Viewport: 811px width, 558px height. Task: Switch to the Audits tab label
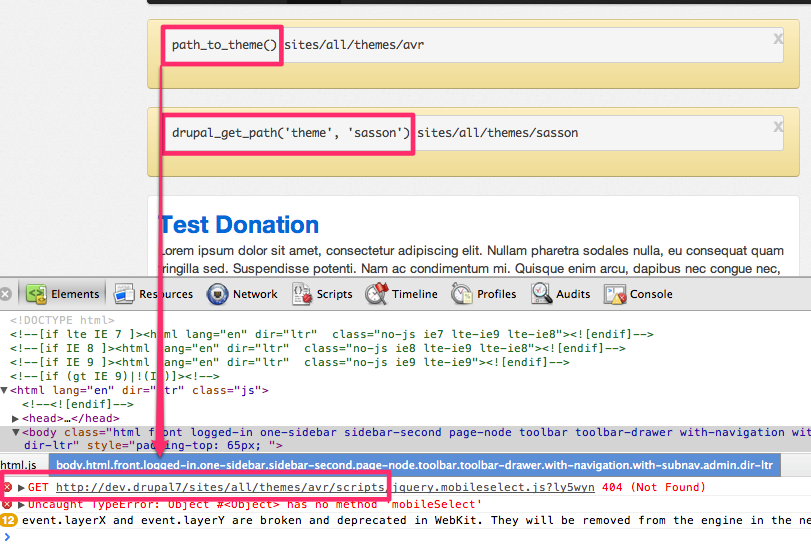click(573, 294)
